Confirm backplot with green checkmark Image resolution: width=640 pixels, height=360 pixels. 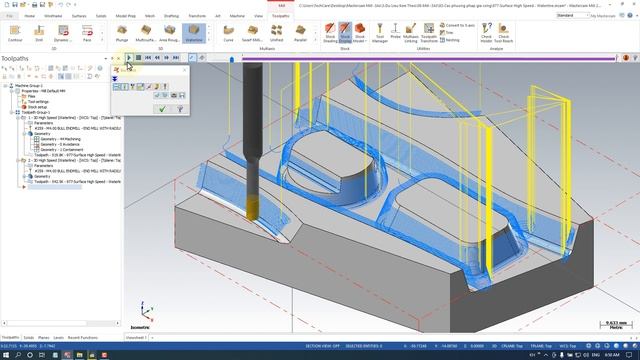(x=162, y=109)
